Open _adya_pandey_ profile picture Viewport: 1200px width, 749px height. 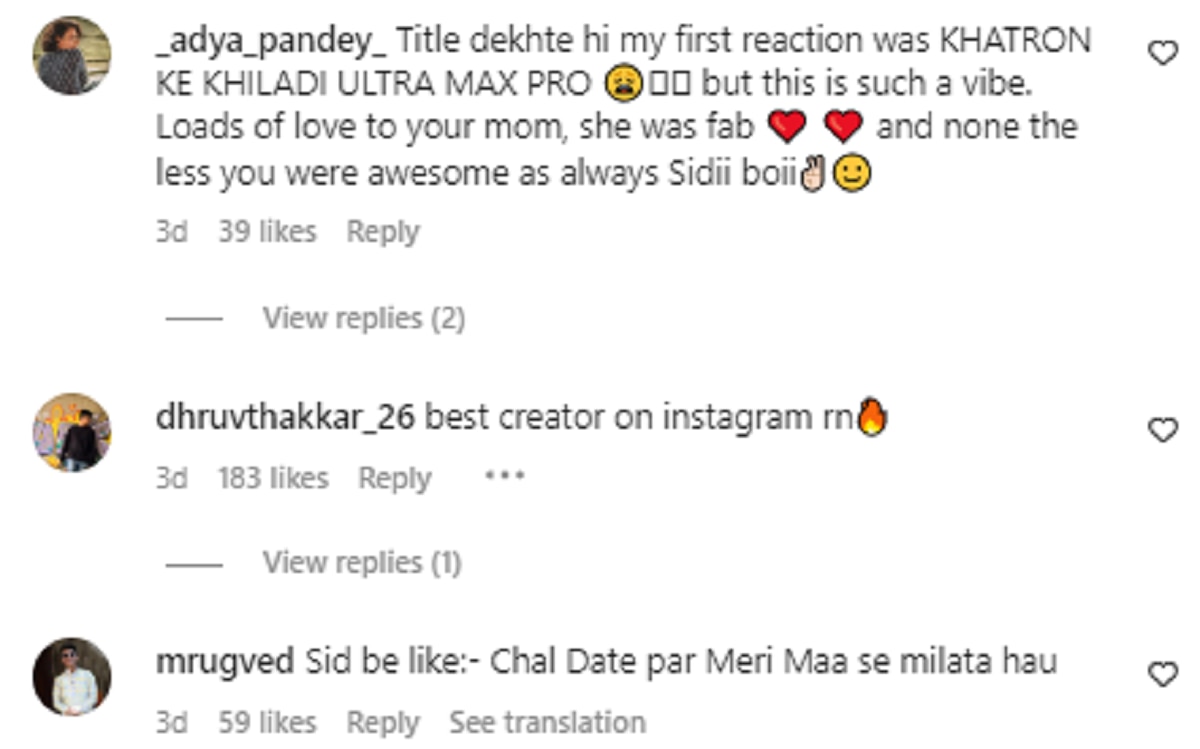pos(73,55)
